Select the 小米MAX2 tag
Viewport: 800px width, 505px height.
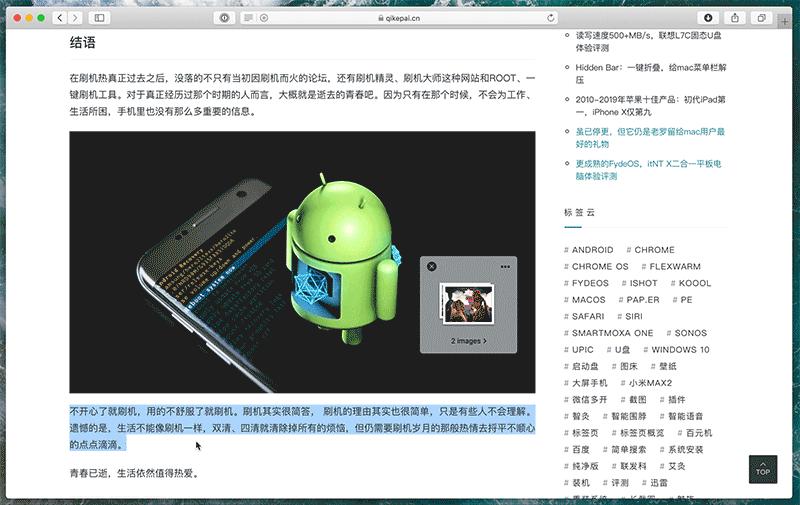click(646, 383)
